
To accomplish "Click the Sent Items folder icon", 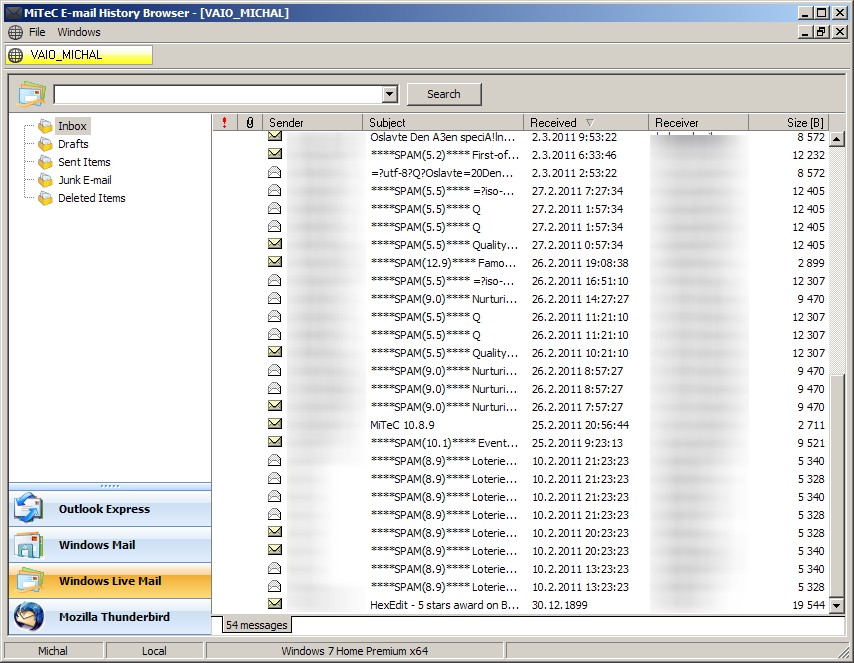I will pos(45,162).
